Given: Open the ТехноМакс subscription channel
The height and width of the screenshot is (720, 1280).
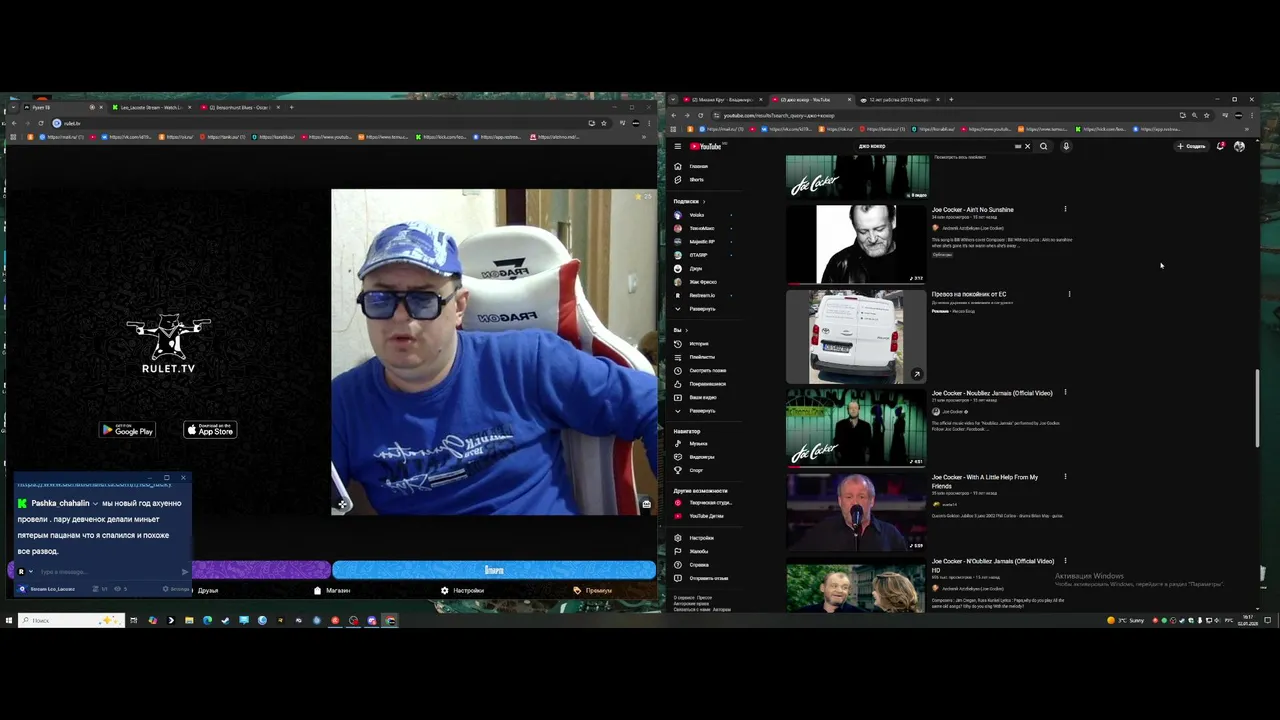Looking at the screenshot, I should [705, 228].
